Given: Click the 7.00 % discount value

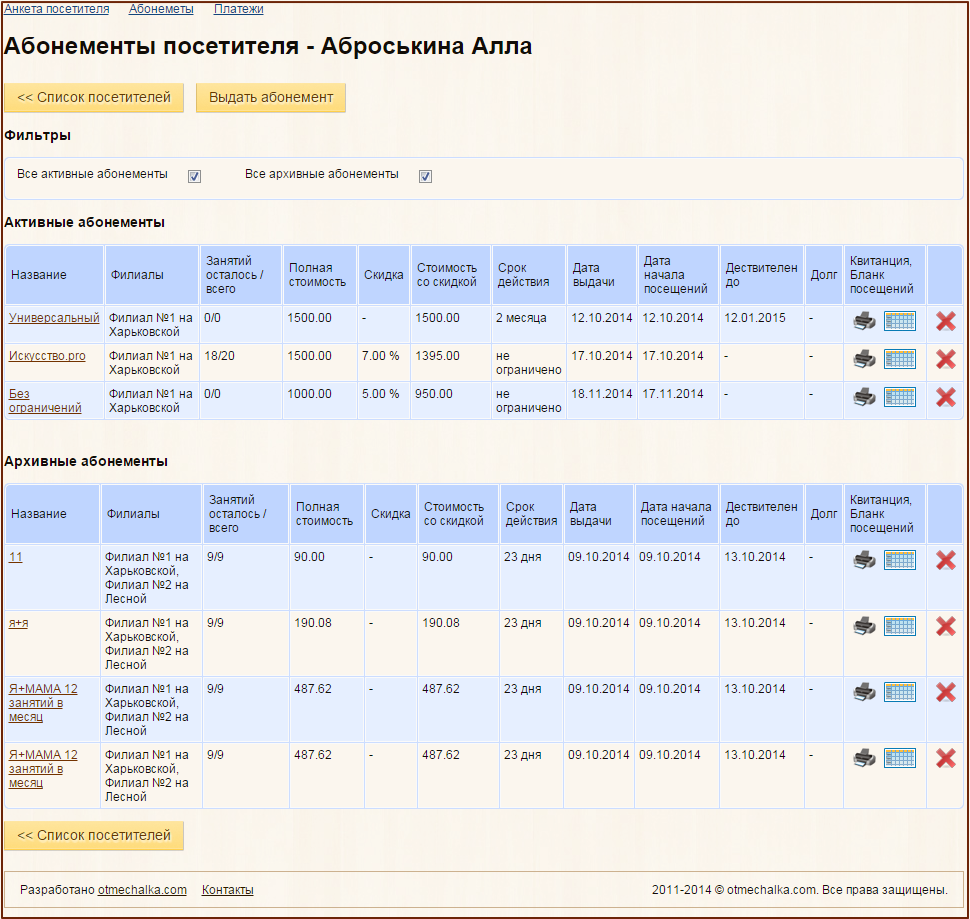Looking at the screenshot, I should click(x=380, y=356).
